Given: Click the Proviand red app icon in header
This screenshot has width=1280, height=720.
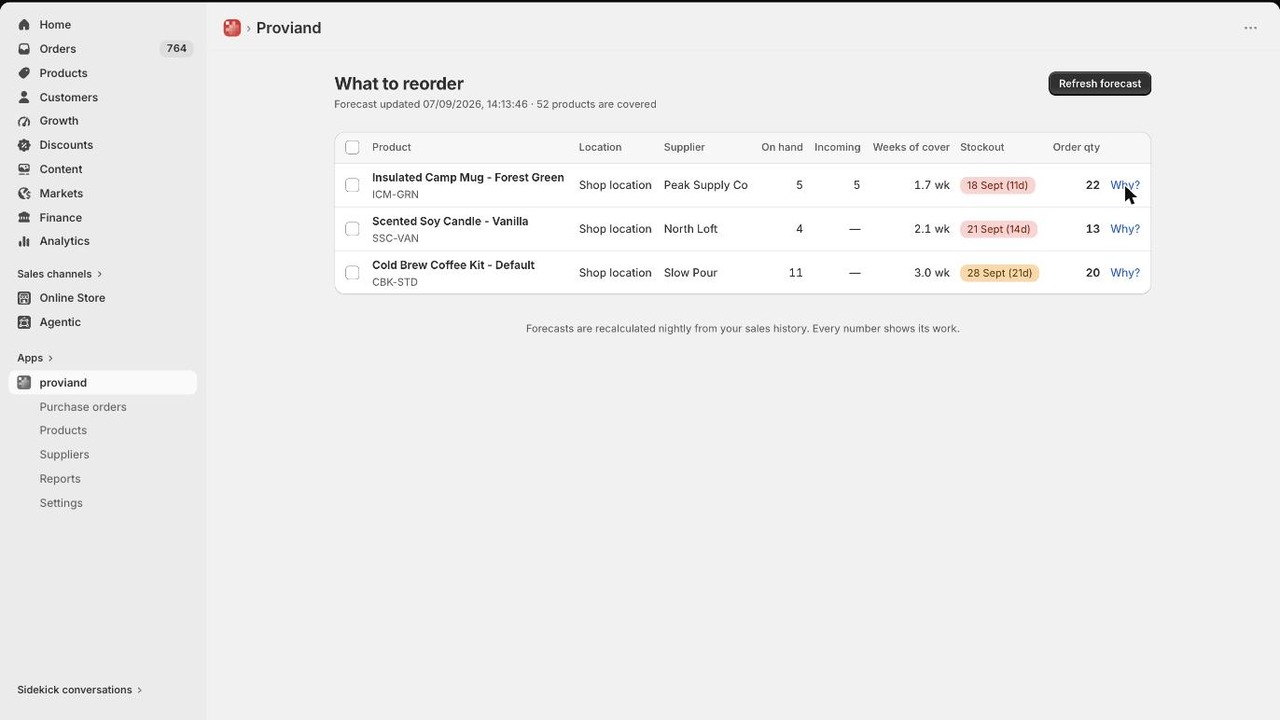Looking at the screenshot, I should click(x=232, y=28).
